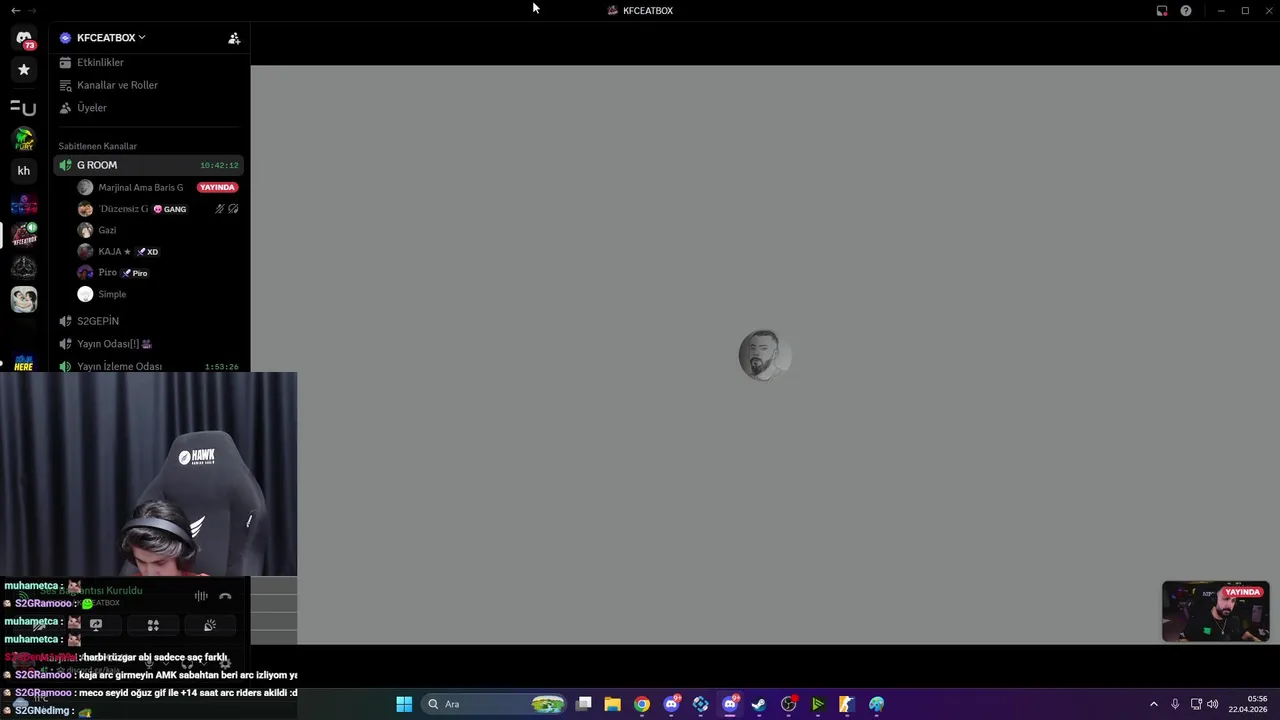
Task: Open Discord inbox icon in title bar
Action: tap(1162, 11)
